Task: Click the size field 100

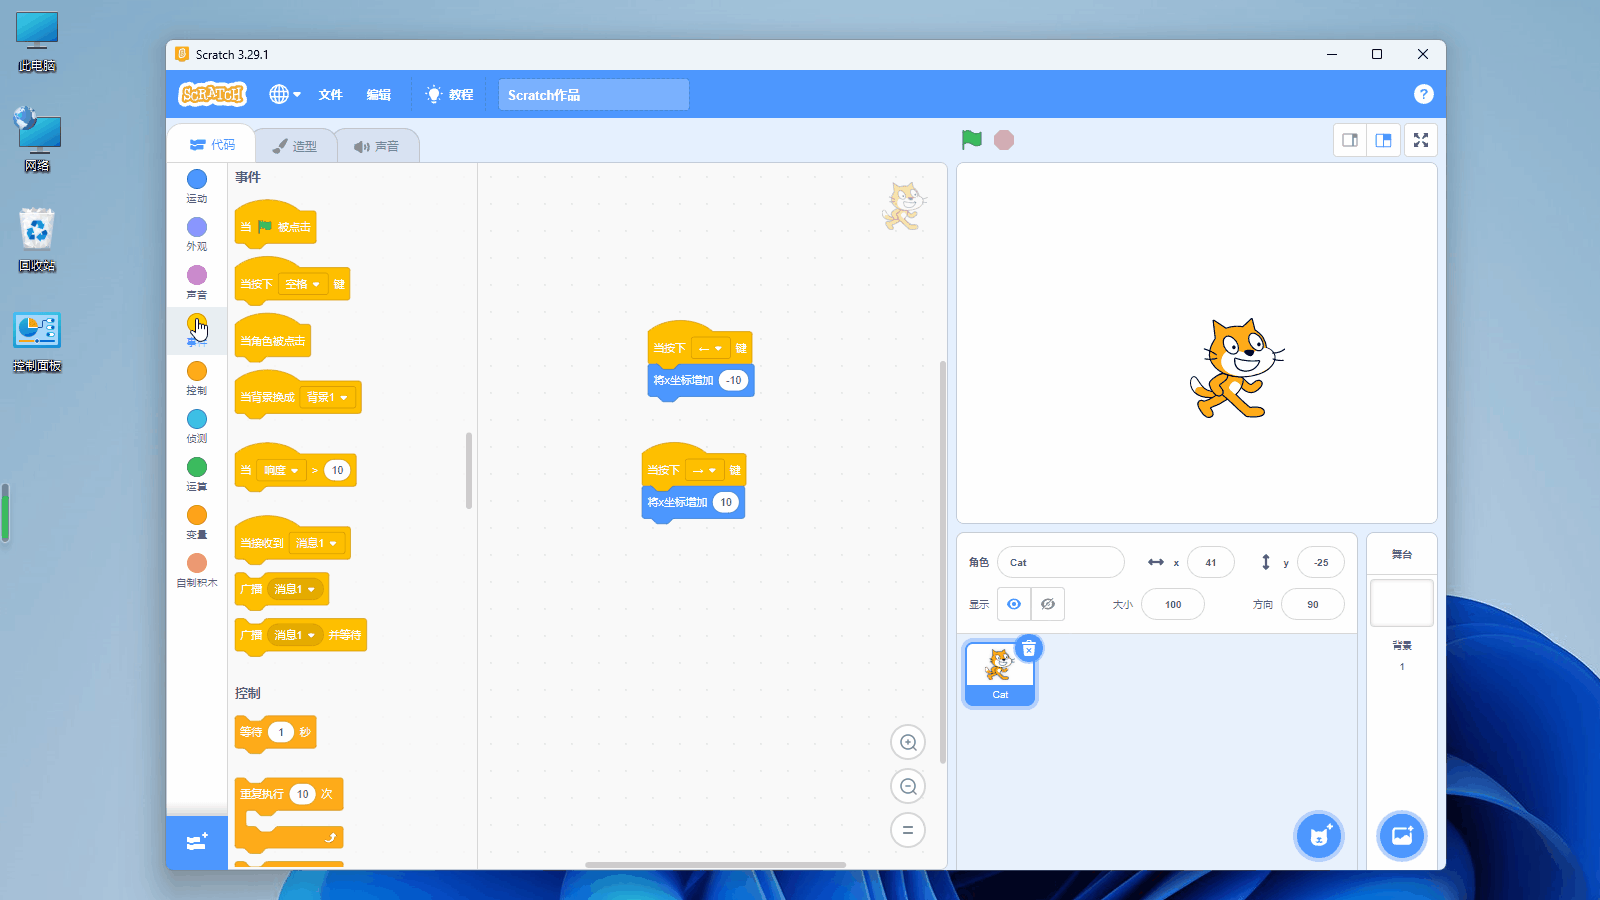Action: [1173, 604]
